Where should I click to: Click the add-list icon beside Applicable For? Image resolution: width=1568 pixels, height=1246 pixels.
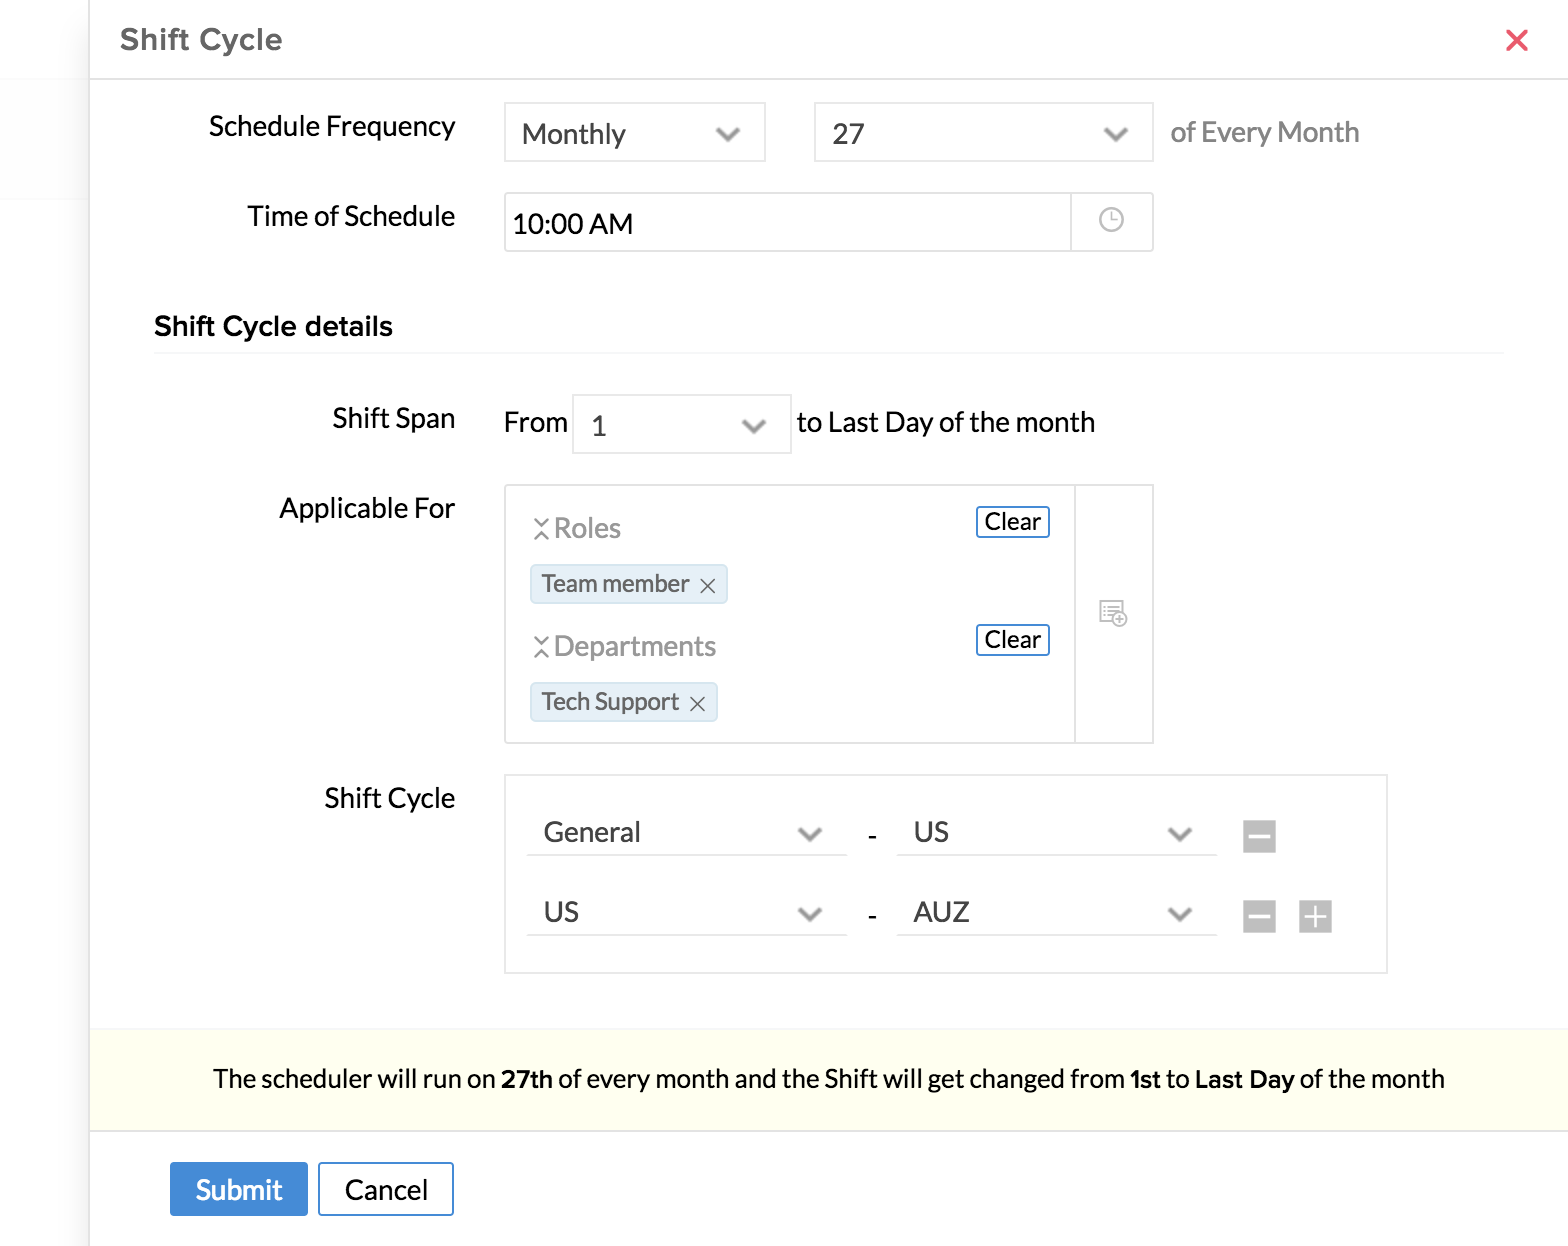[x=1113, y=613]
